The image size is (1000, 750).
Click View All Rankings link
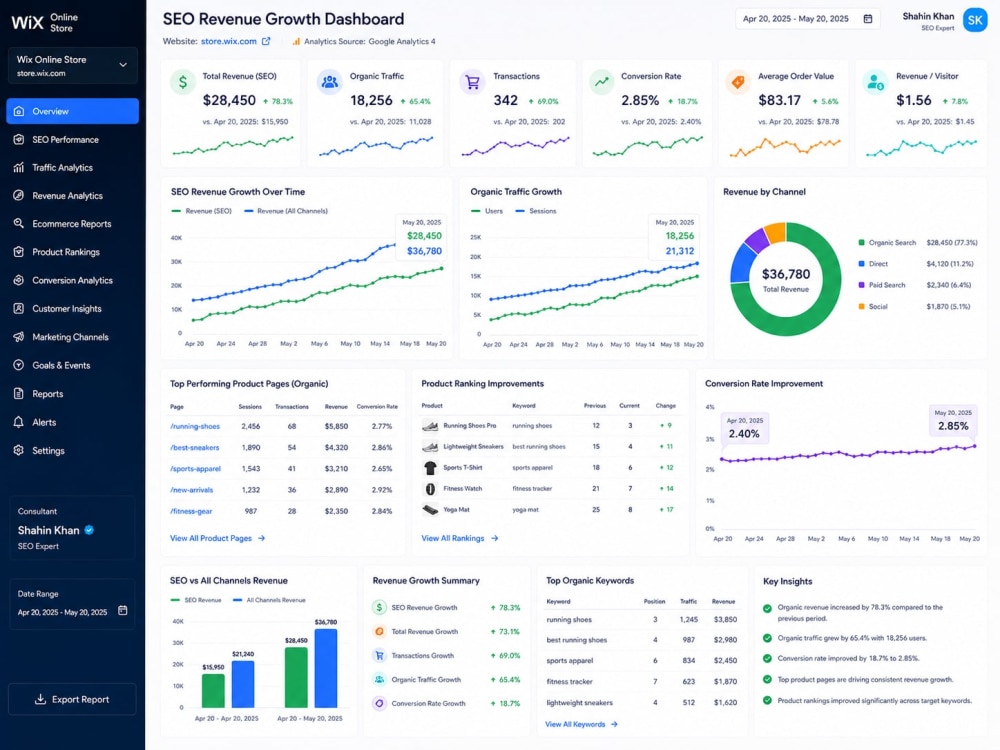[460, 538]
